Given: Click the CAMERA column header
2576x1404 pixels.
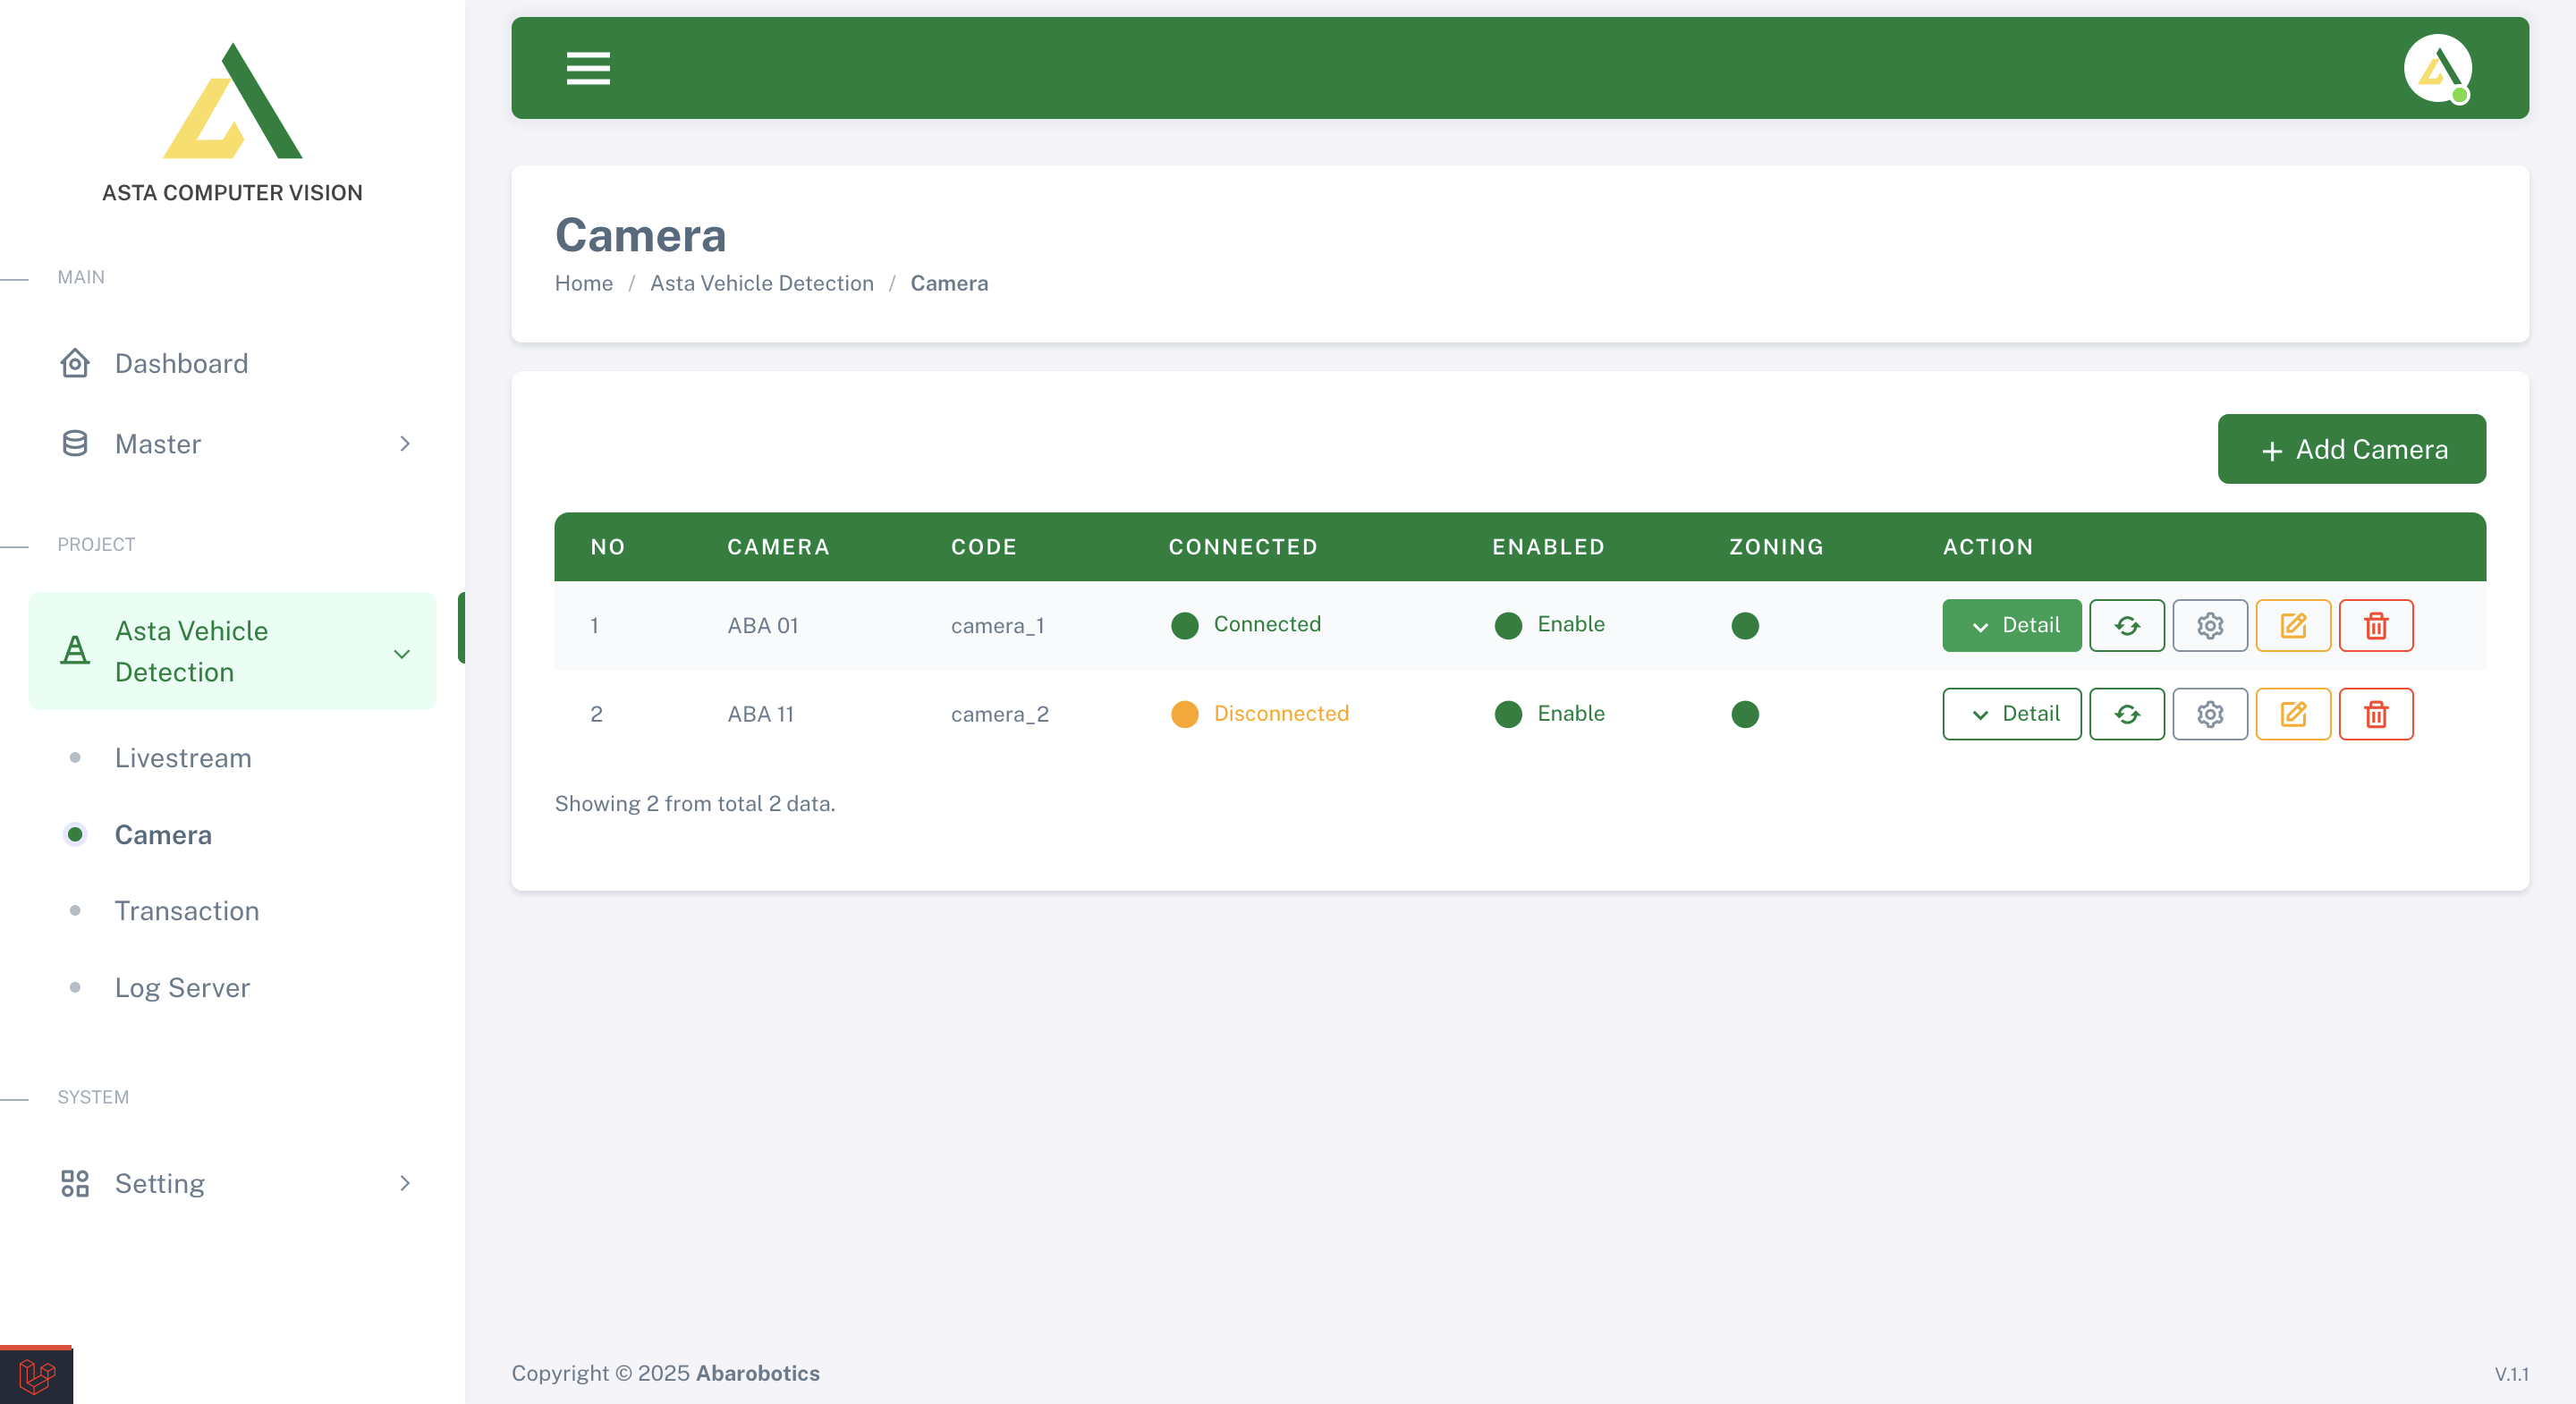Looking at the screenshot, I should (778, 547).
